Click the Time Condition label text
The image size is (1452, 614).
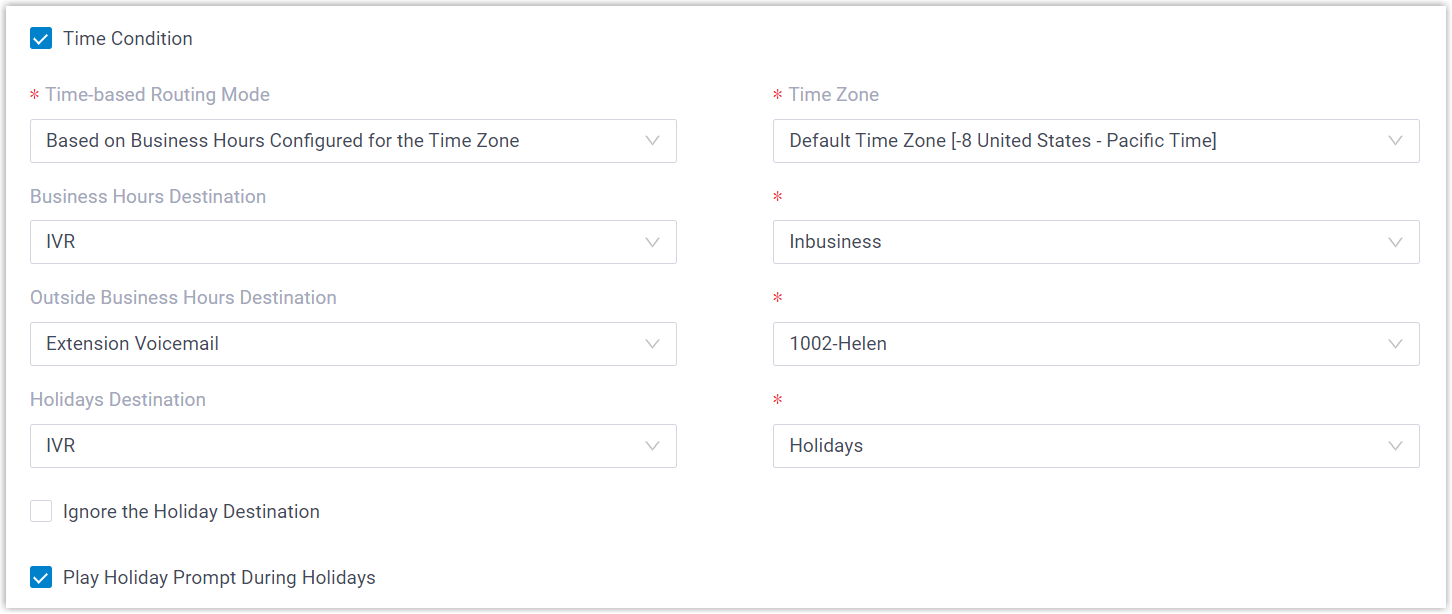(128, 39)
